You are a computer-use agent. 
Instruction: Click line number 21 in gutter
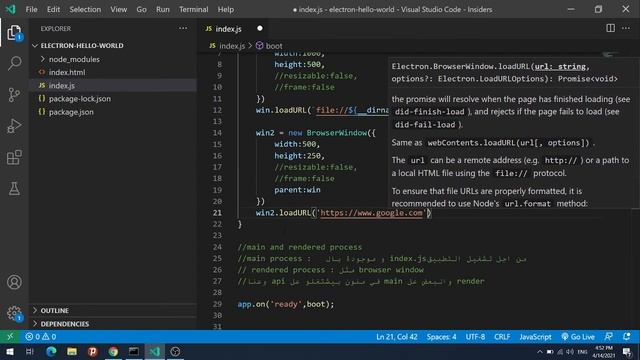click(217, 213)
